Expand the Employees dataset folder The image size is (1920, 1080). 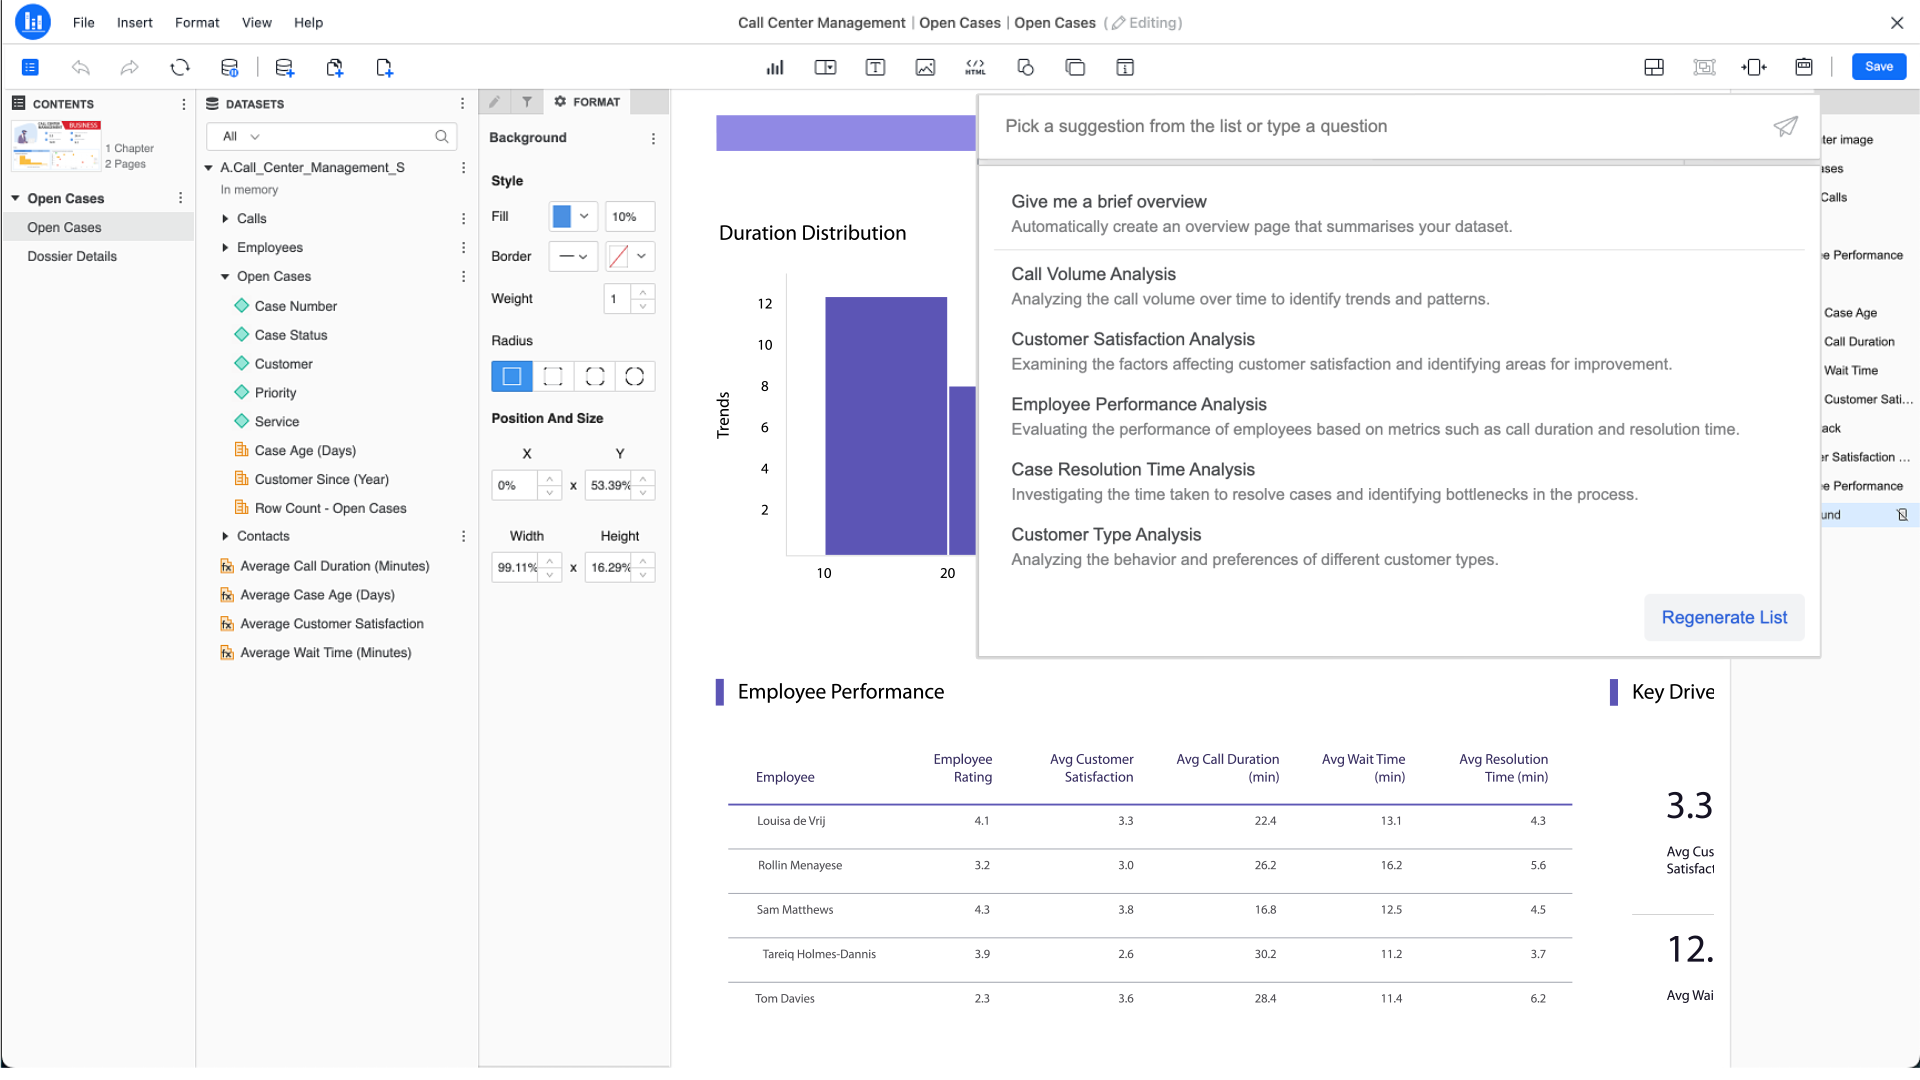(224, 247)
